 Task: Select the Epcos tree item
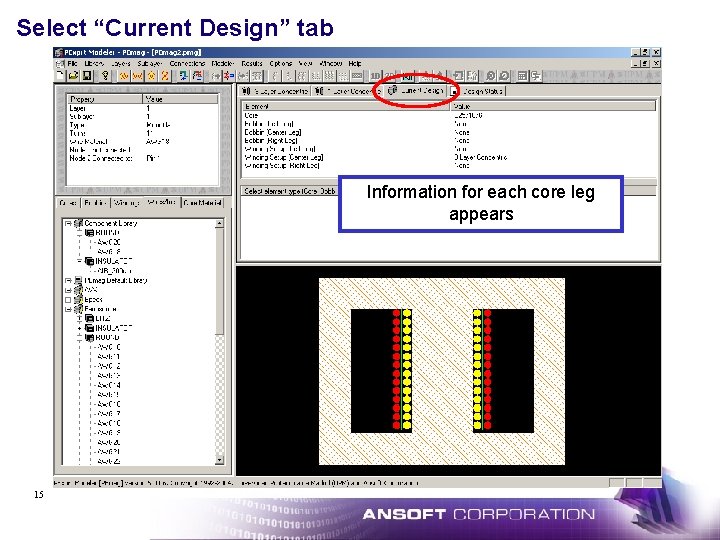(x=93, y=299)
